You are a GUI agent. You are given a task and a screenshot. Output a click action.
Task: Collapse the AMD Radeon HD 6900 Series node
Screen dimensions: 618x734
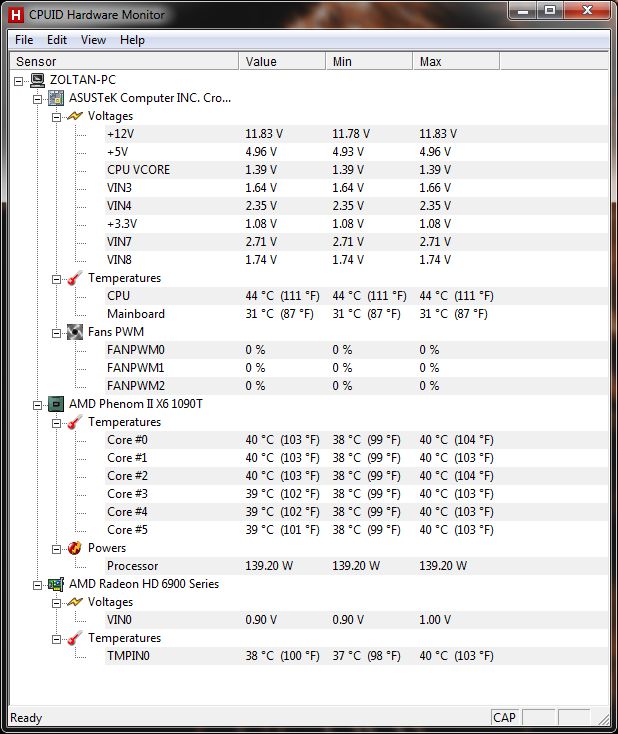point(39,584)
